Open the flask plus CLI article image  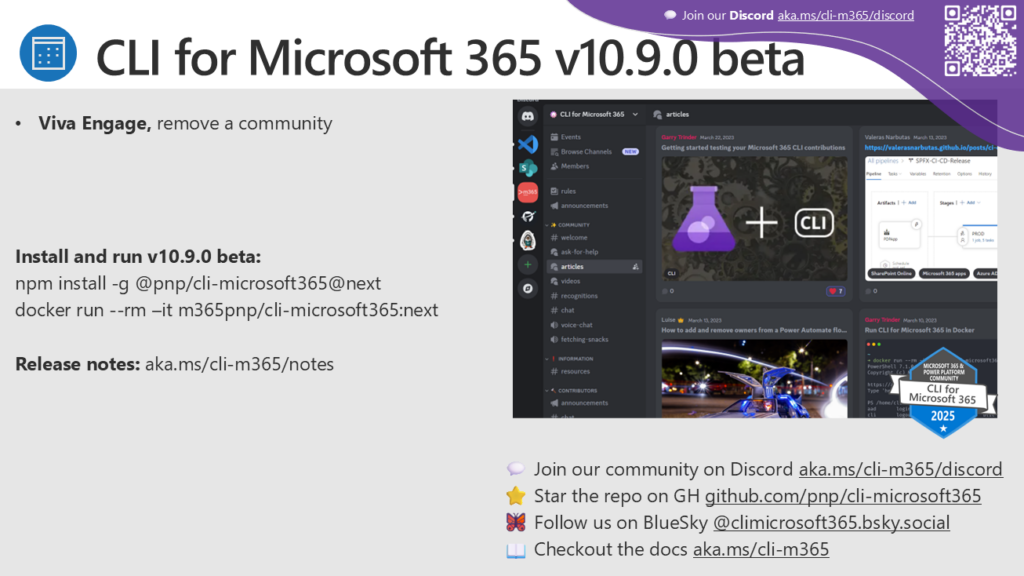[x=754, y=219]
